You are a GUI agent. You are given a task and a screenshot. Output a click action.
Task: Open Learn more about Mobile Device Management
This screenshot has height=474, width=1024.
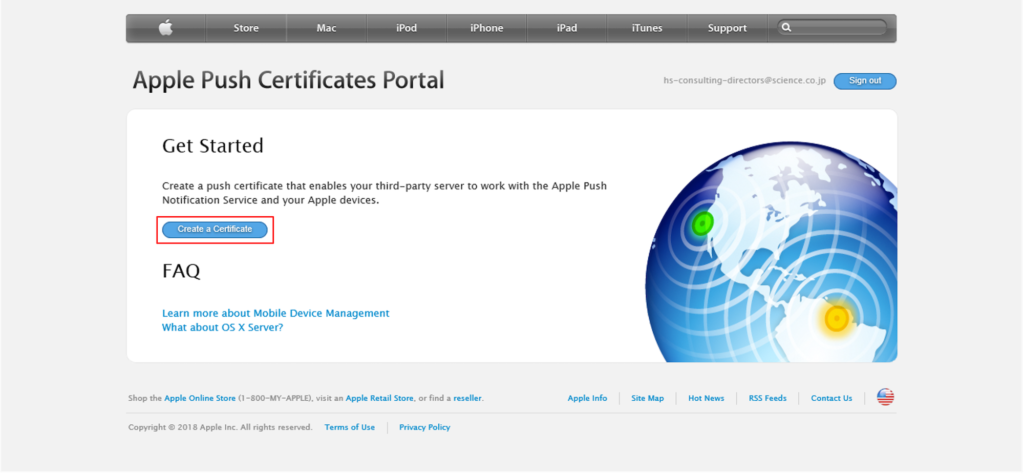275,313
